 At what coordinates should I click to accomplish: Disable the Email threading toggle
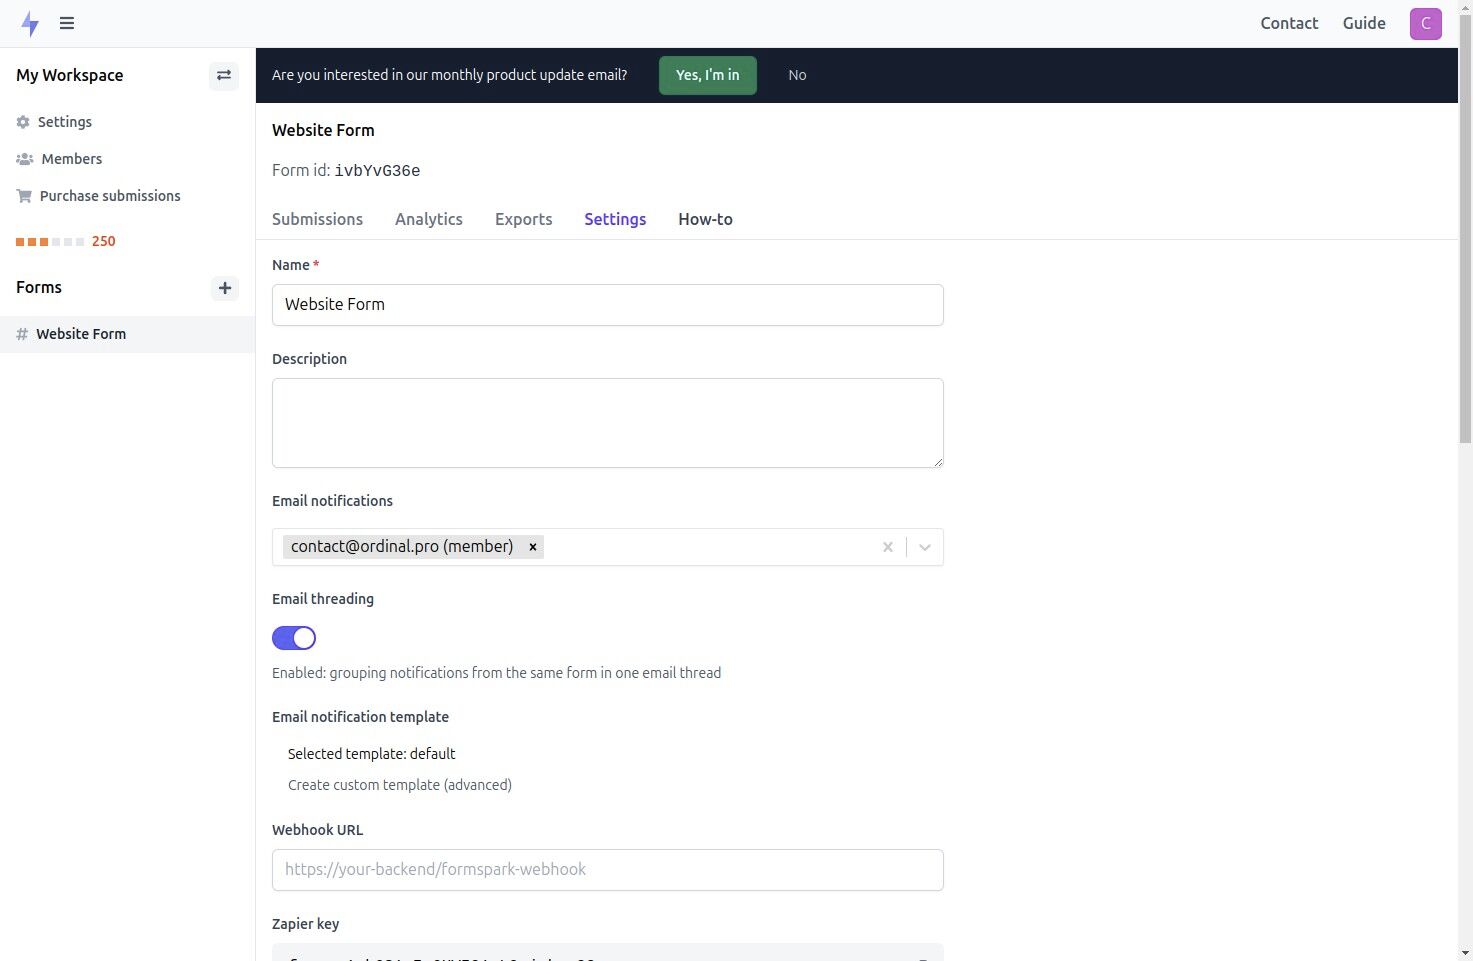pyautogui.click(x=293, y=637)
